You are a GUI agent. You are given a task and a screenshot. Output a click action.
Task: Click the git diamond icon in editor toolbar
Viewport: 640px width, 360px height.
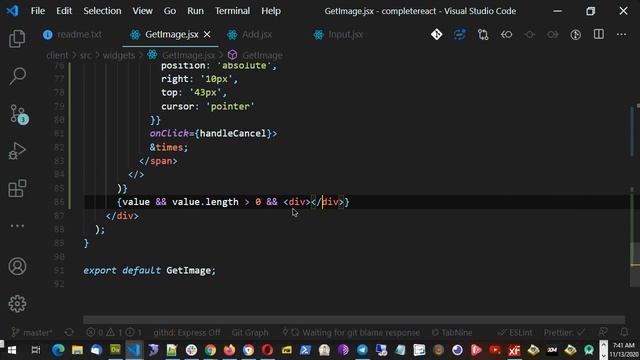(436, 34)
